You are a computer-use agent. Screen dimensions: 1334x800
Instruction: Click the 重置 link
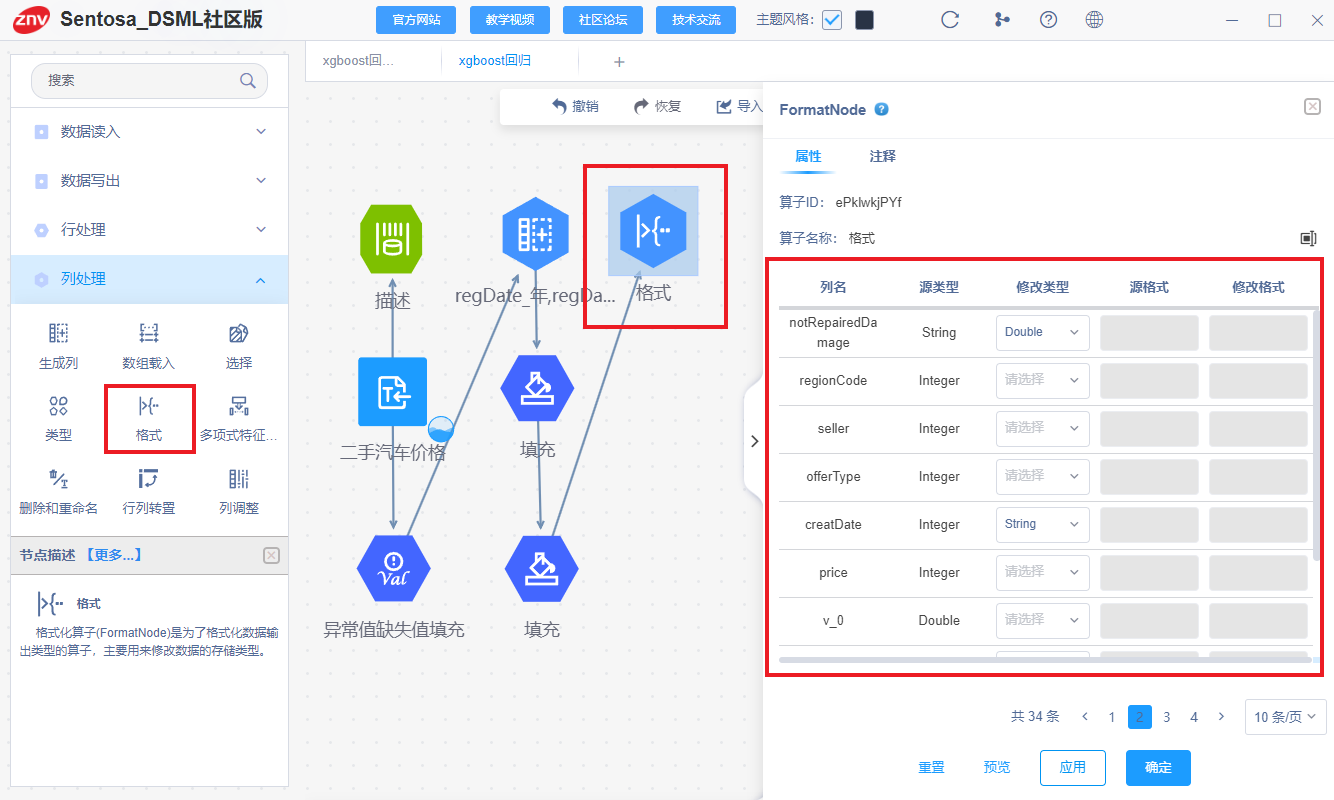931,768
